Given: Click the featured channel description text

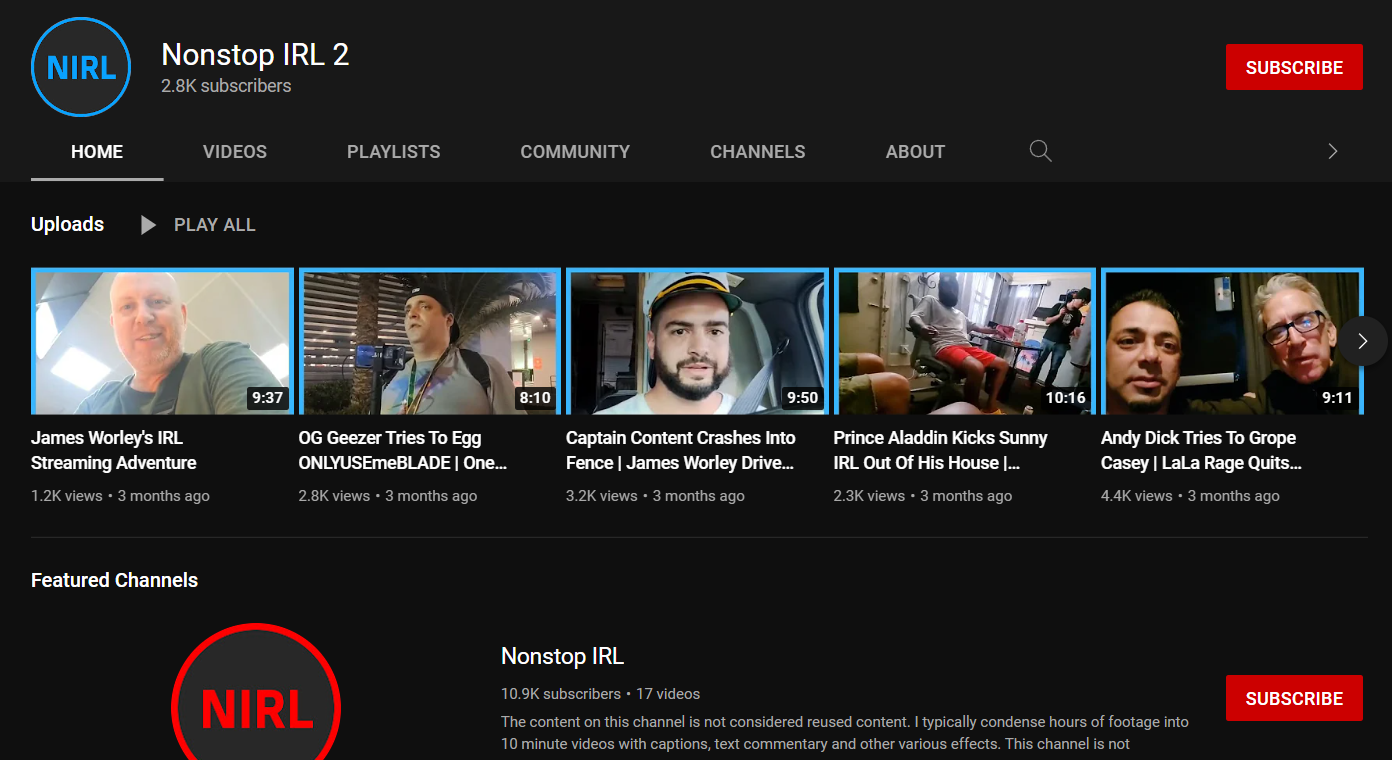Looking at the screenshot, I should tap(845, 733).
